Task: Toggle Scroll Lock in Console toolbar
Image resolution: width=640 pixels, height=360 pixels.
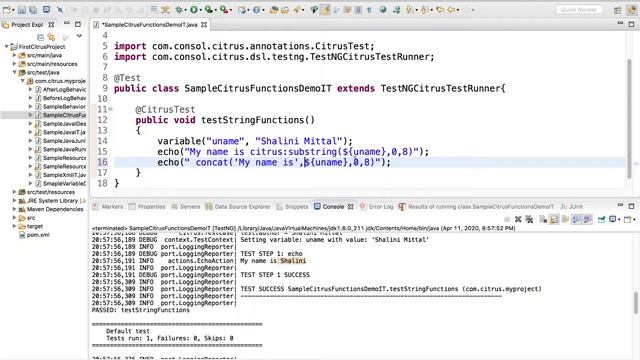Action: [x=554, y=220]
